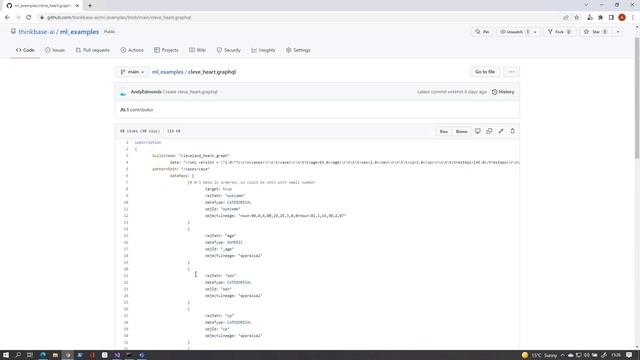
Task: Click AndyEdmonds avatar thumbnail
Action: [123, 92]
